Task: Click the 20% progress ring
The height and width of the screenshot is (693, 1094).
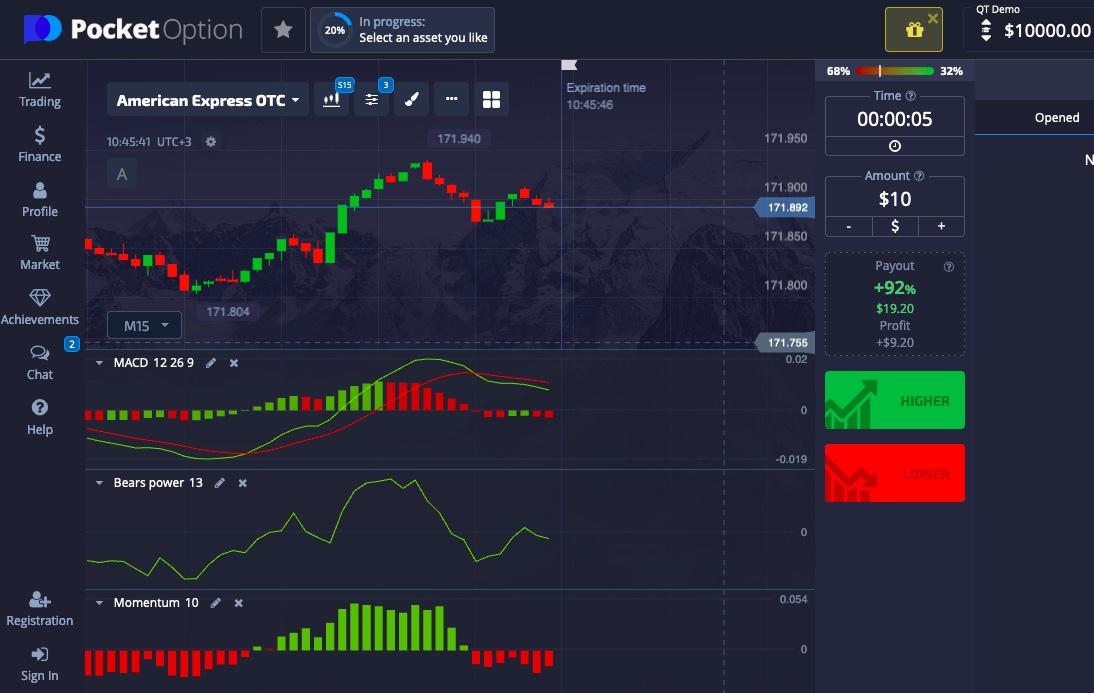Action: [x=334, y=30]
